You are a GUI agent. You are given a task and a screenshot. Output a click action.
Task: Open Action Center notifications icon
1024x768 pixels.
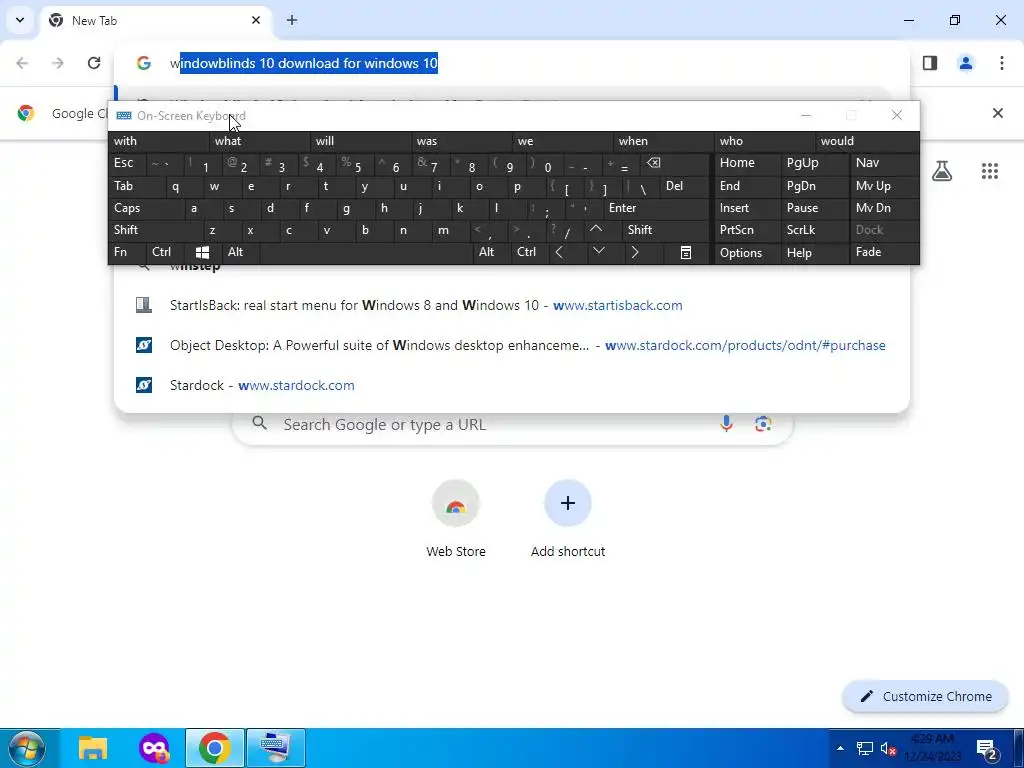coord(987,749)
